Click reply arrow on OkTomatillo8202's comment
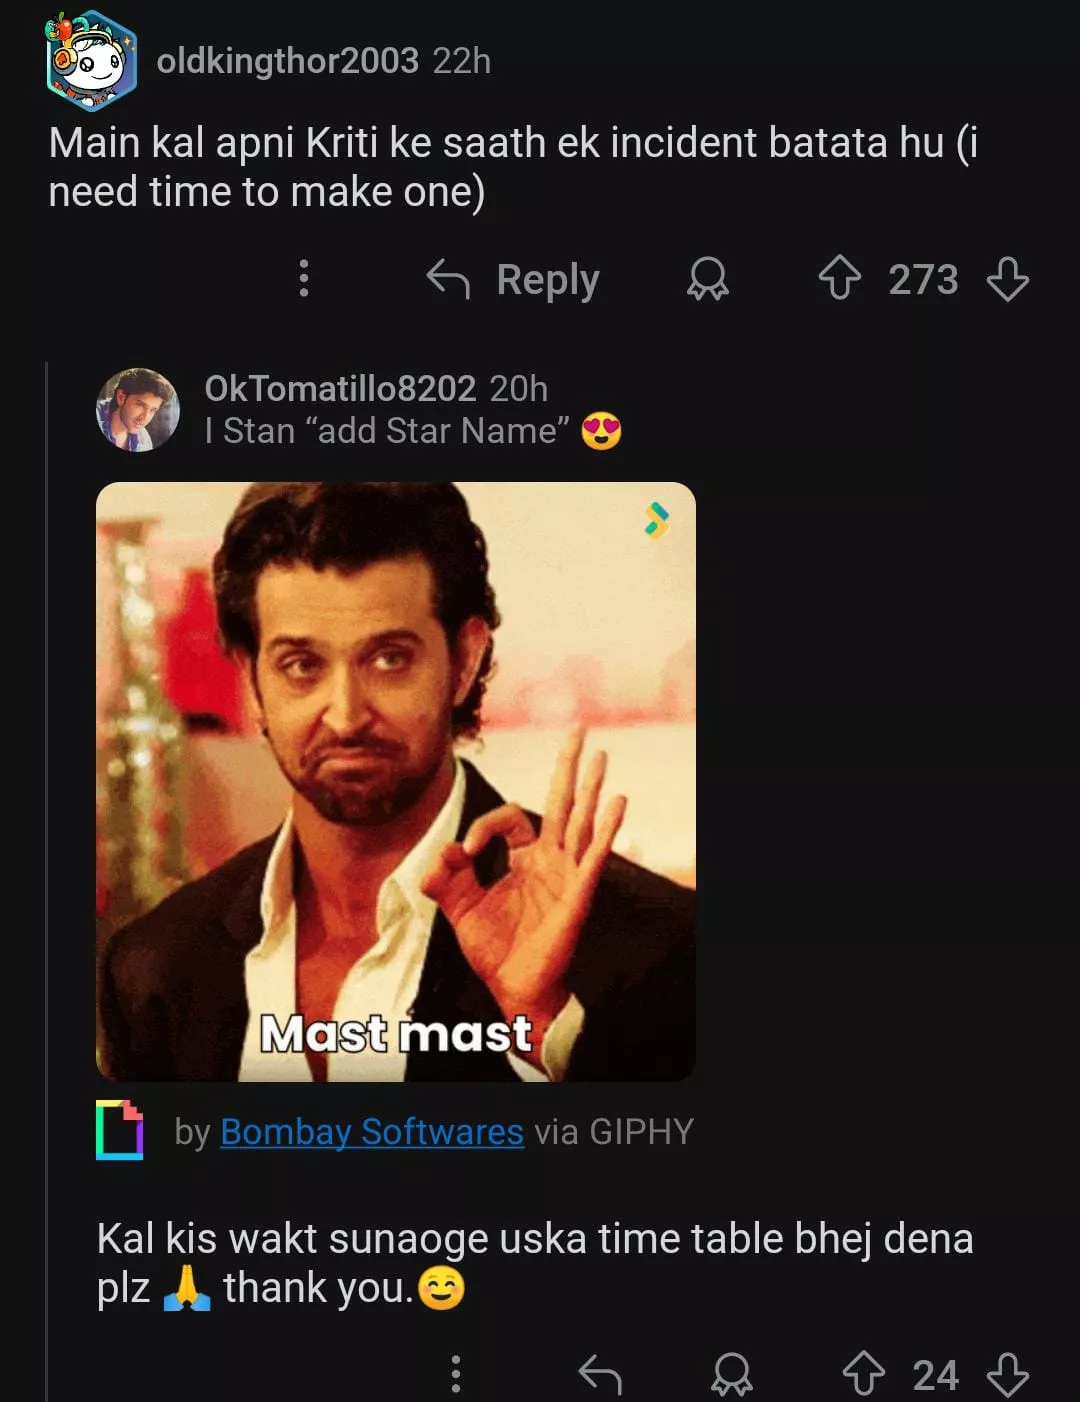The image size is (1080, 1402). point(601,1374)
